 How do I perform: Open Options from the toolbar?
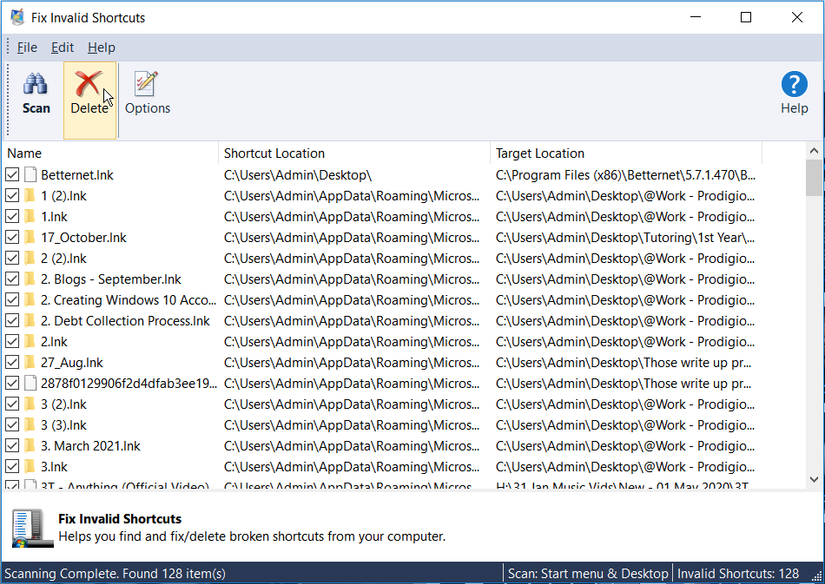147,90
